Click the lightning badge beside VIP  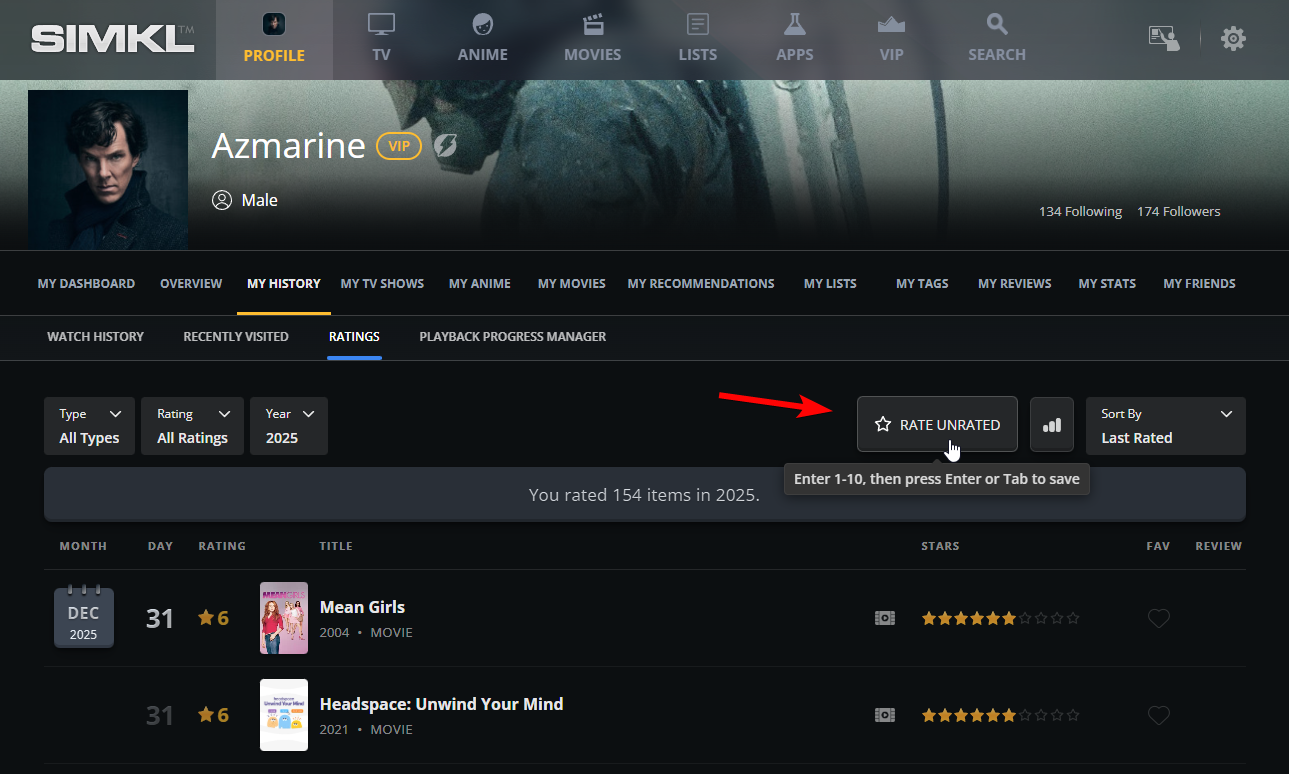[x=446, y=146]
